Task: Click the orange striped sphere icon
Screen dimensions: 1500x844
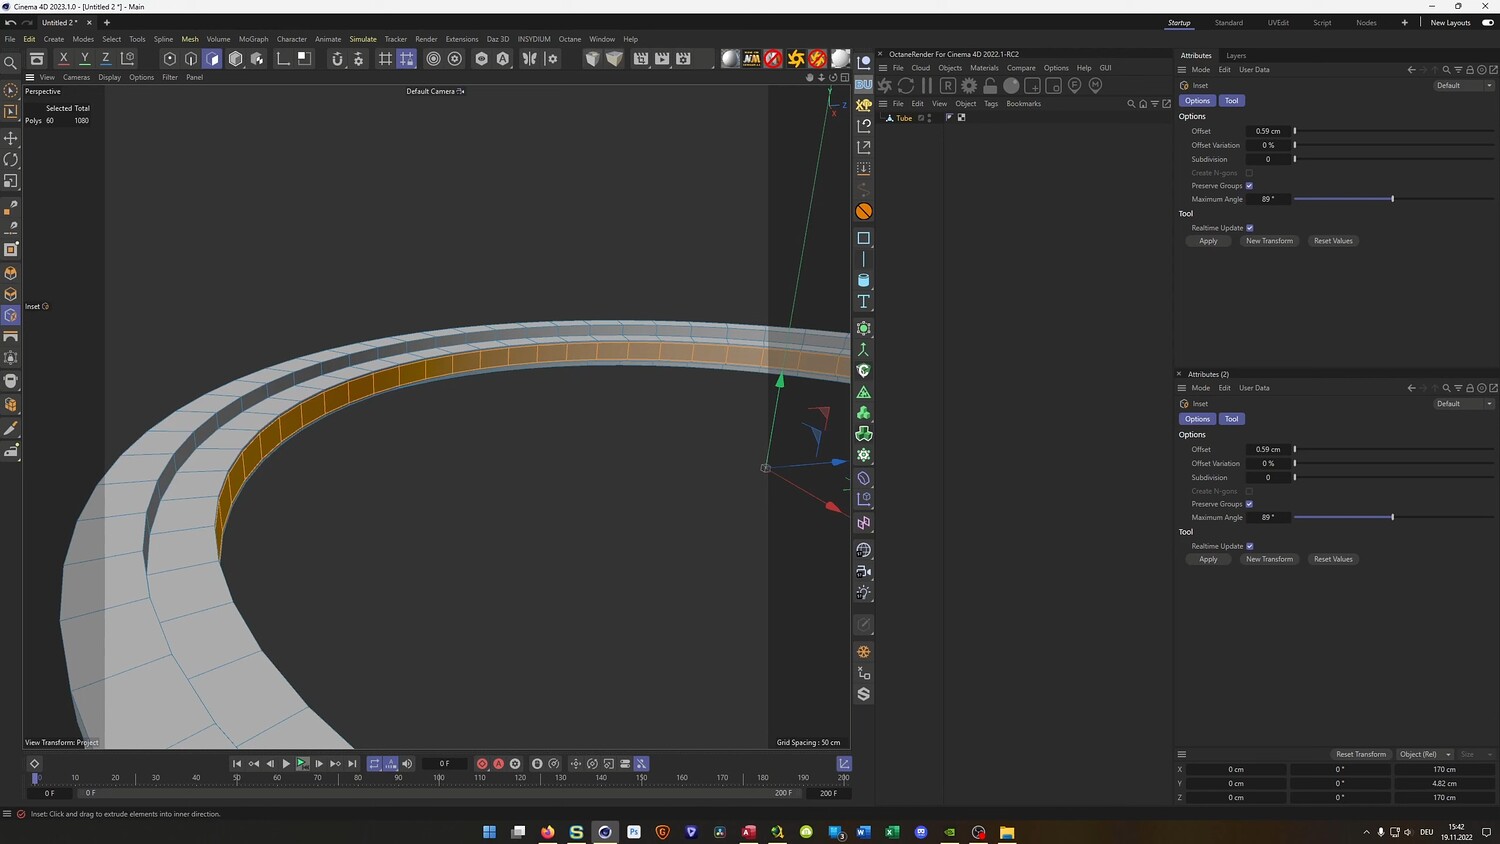Action: click(x=864, y=211)
